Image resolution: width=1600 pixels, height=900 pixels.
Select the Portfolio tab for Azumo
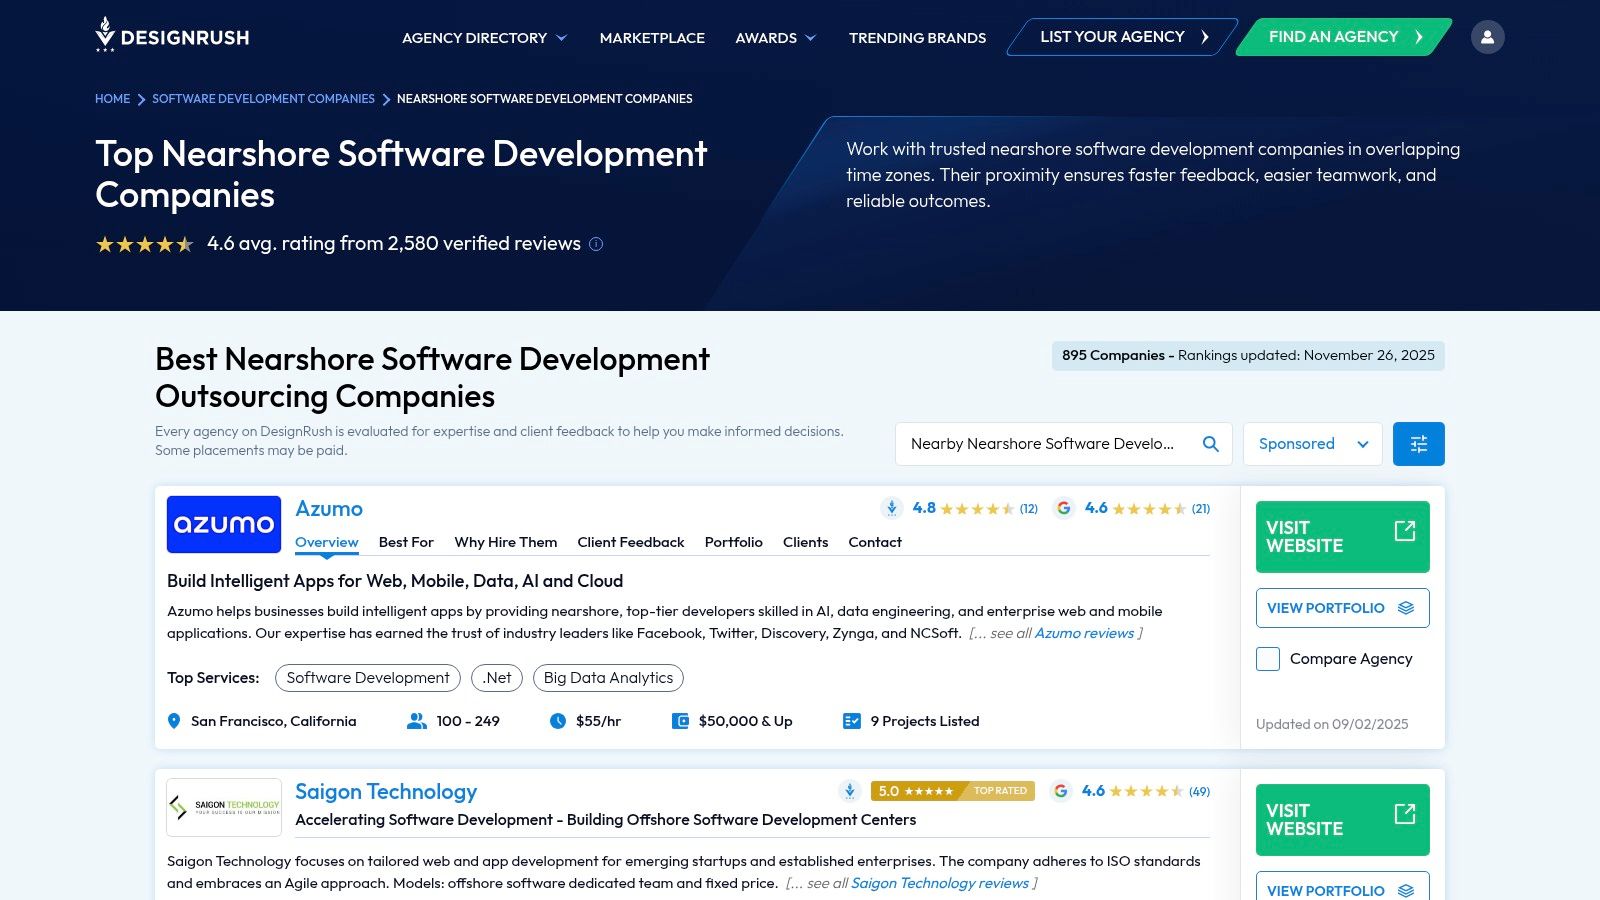tap(733, 542)
